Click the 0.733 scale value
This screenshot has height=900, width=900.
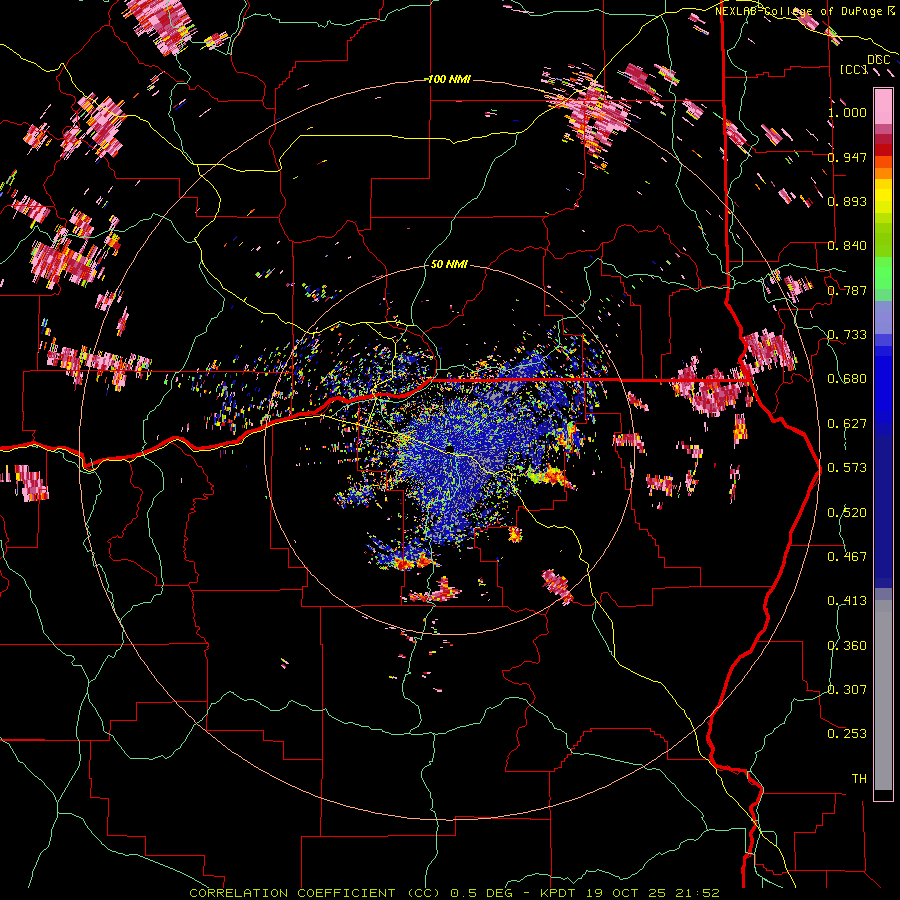pyautogui.click(x=847, y=335)
